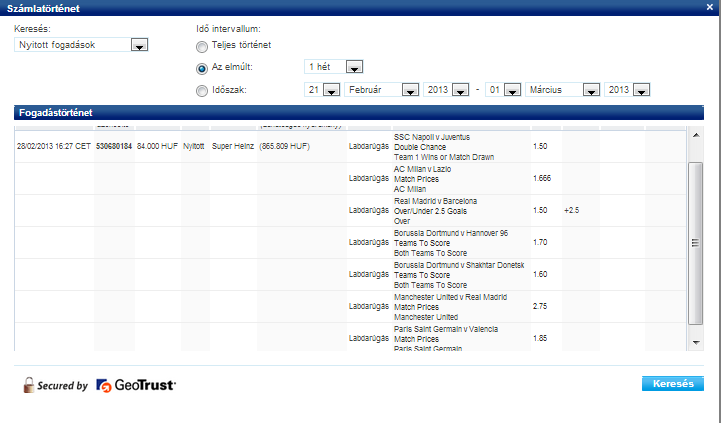721x423 pixels.
Task: Click odds value 1.60
Action: pos(540,274)
